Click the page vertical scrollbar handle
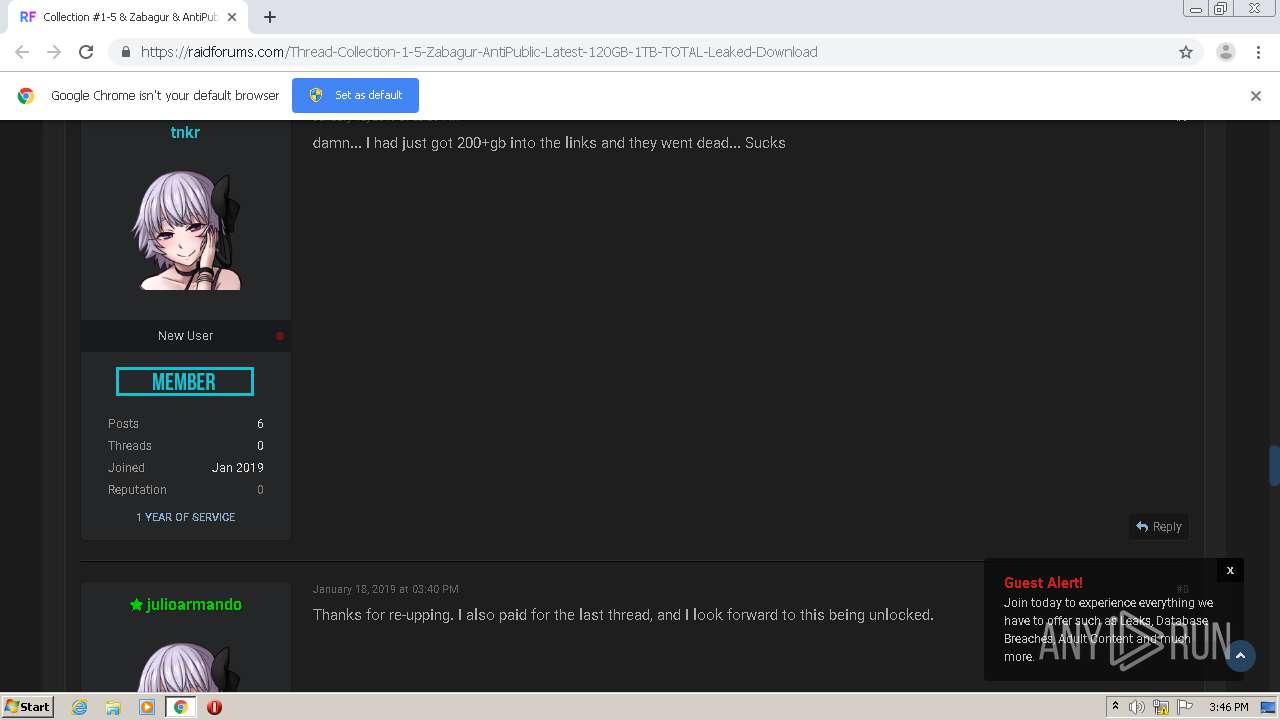Viewport: 1280px width, 720px height. 1274,466
